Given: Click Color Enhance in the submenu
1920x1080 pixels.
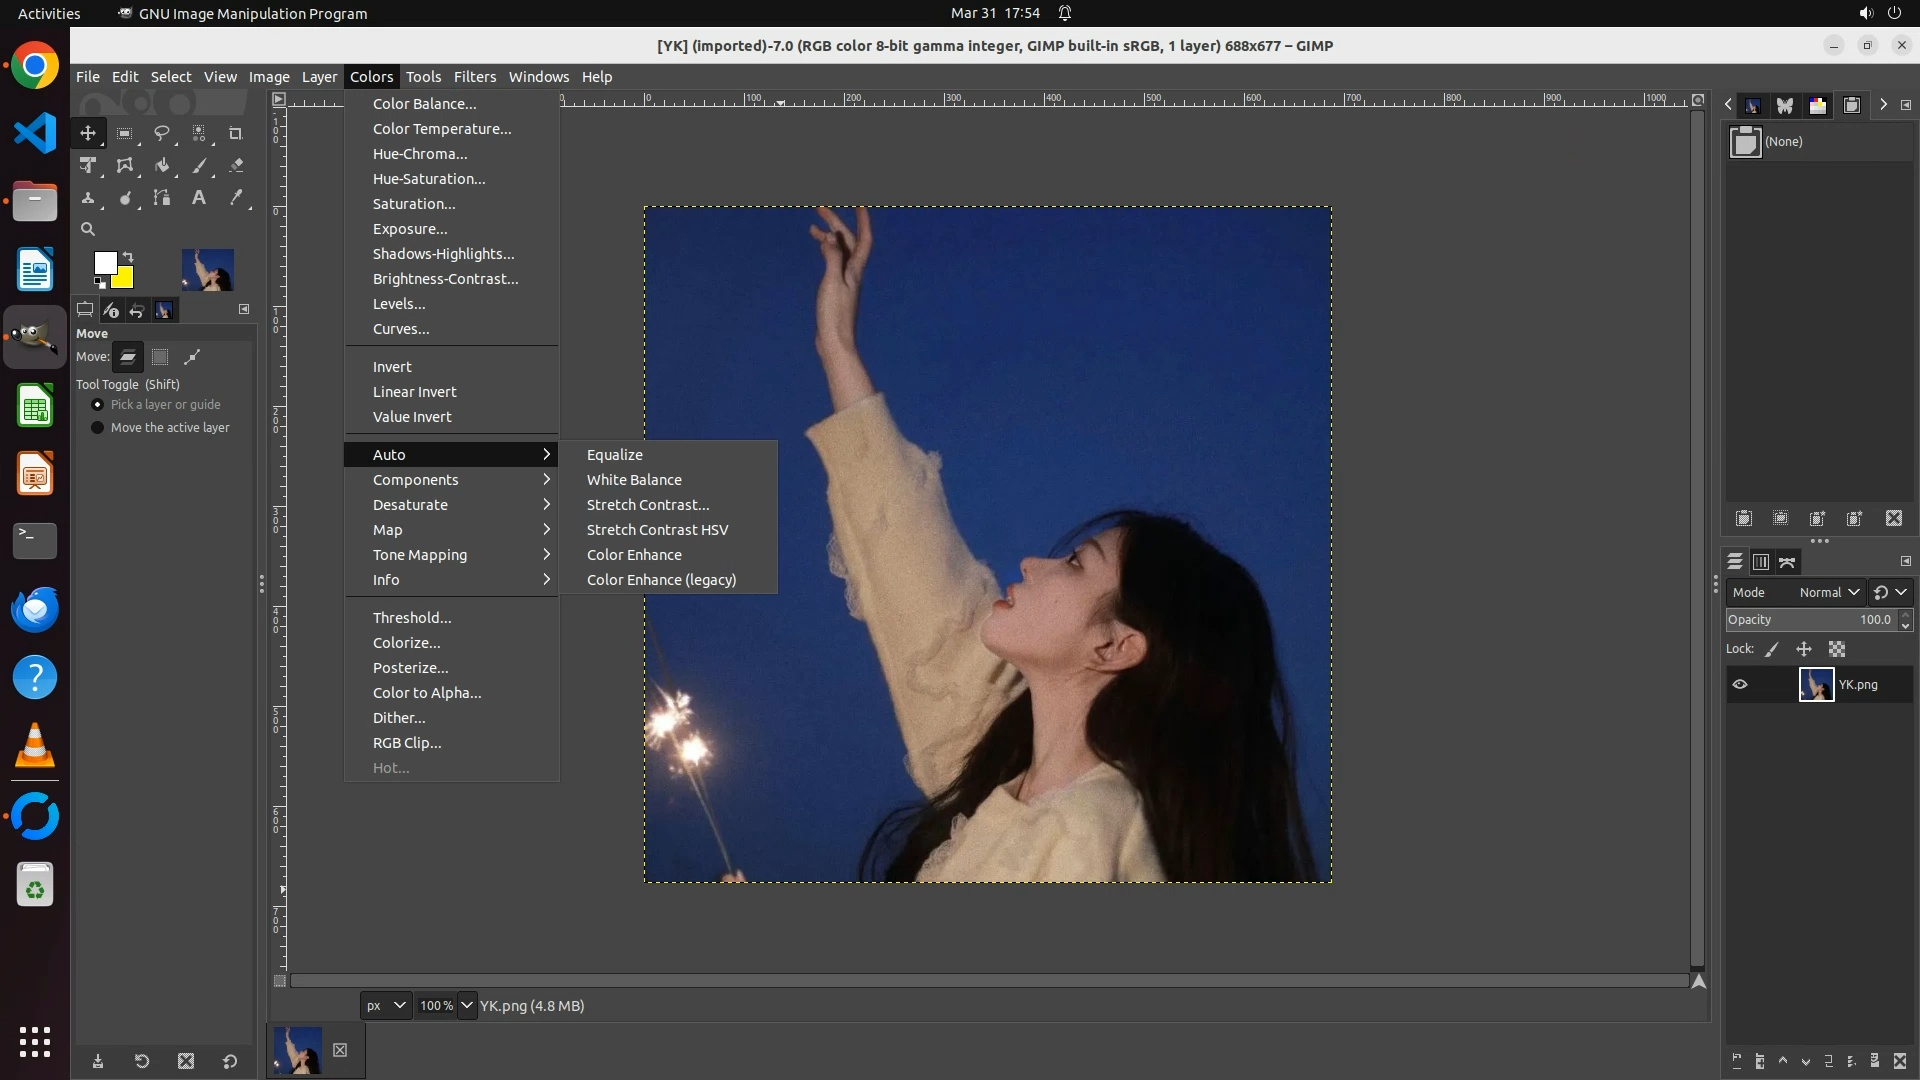Looking at the screenshot, I should [x=634, y=555].
